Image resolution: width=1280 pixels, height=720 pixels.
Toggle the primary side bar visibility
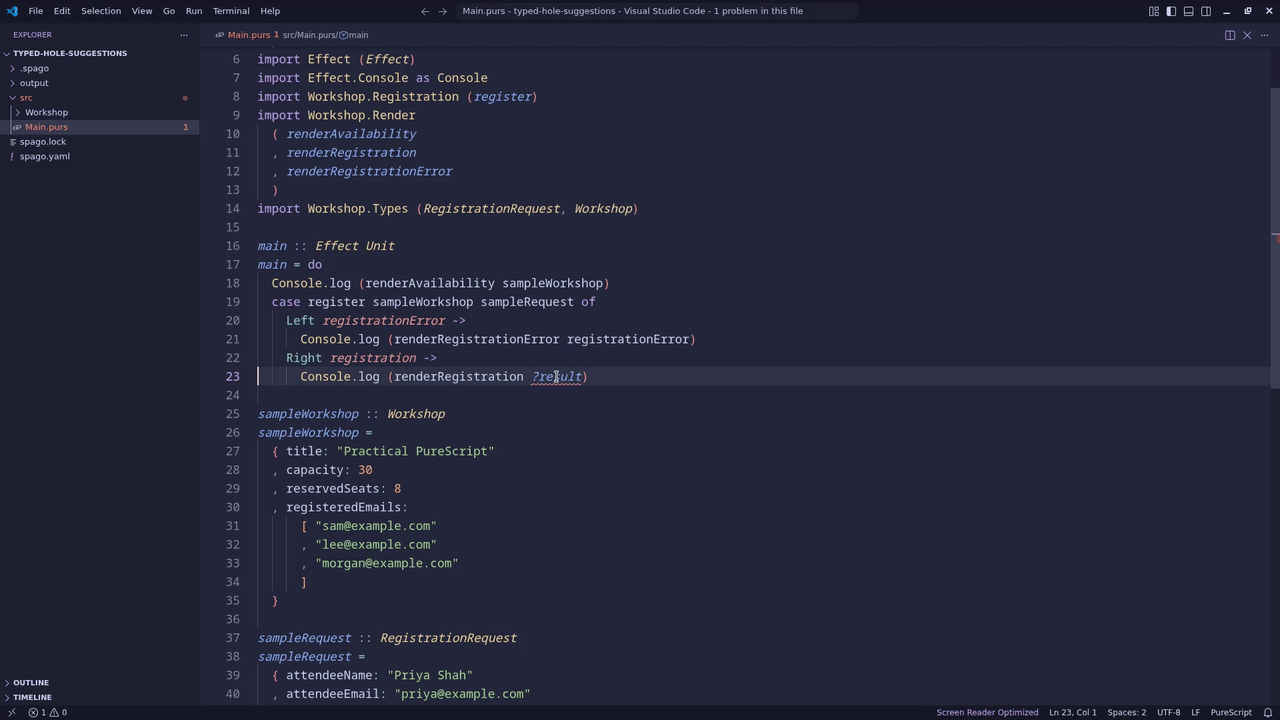pos(1171,11)
